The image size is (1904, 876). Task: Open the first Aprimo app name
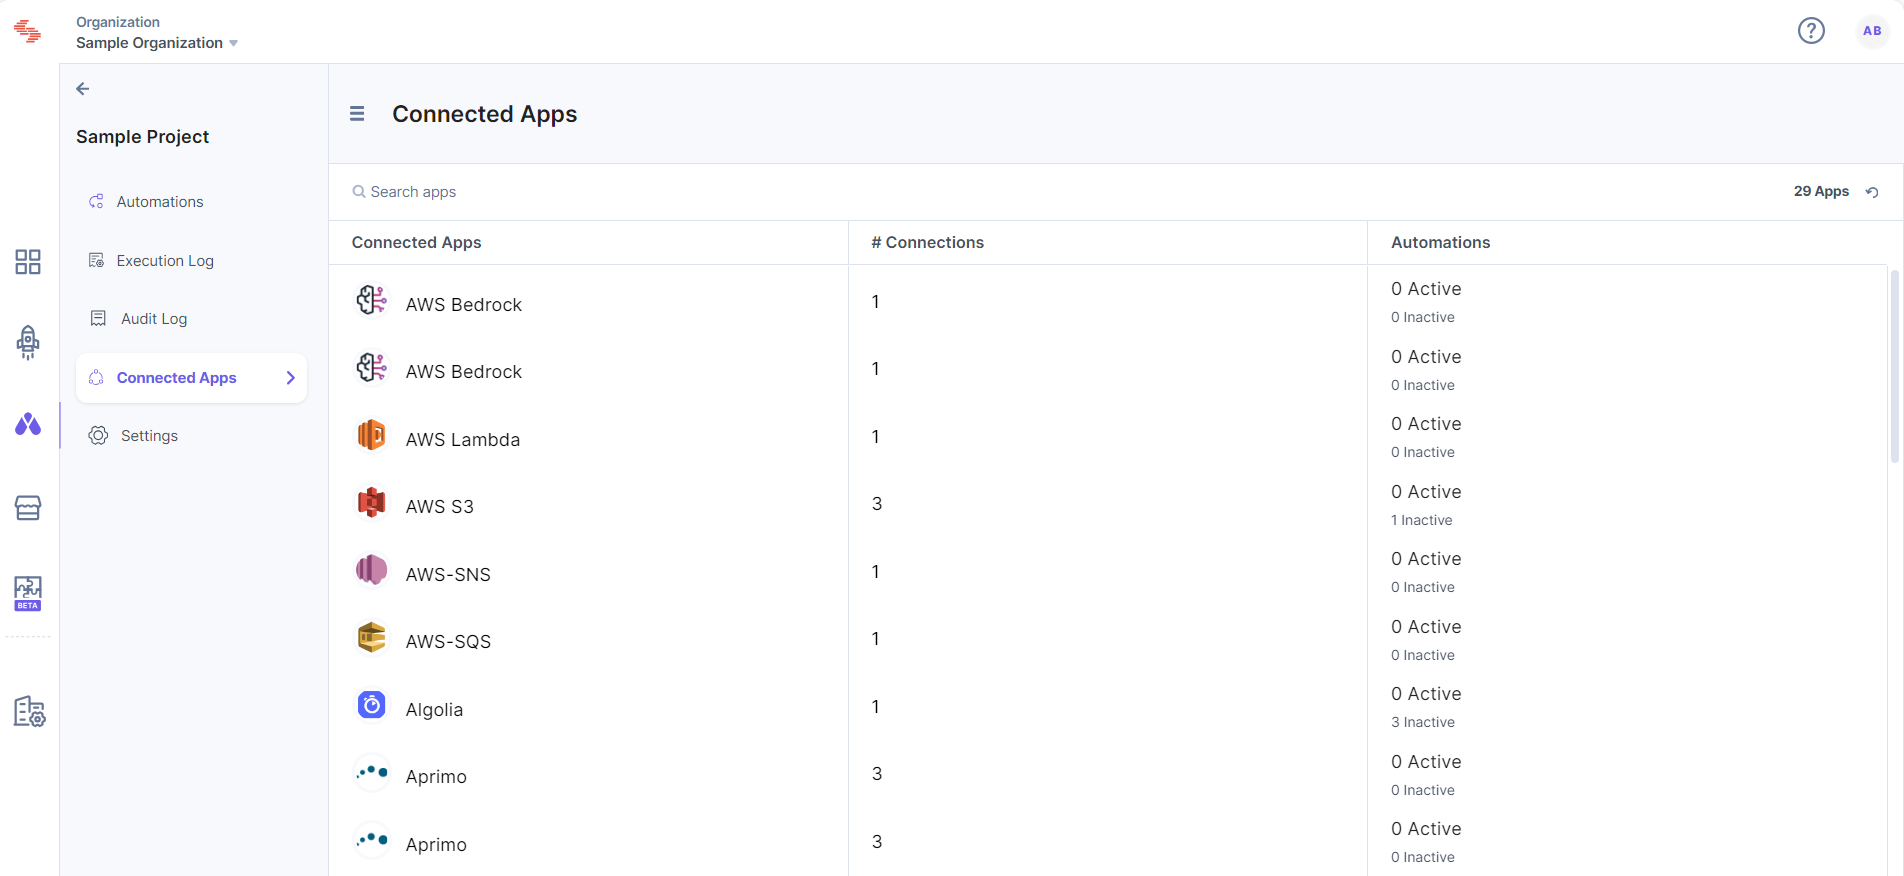pos(436,777)
